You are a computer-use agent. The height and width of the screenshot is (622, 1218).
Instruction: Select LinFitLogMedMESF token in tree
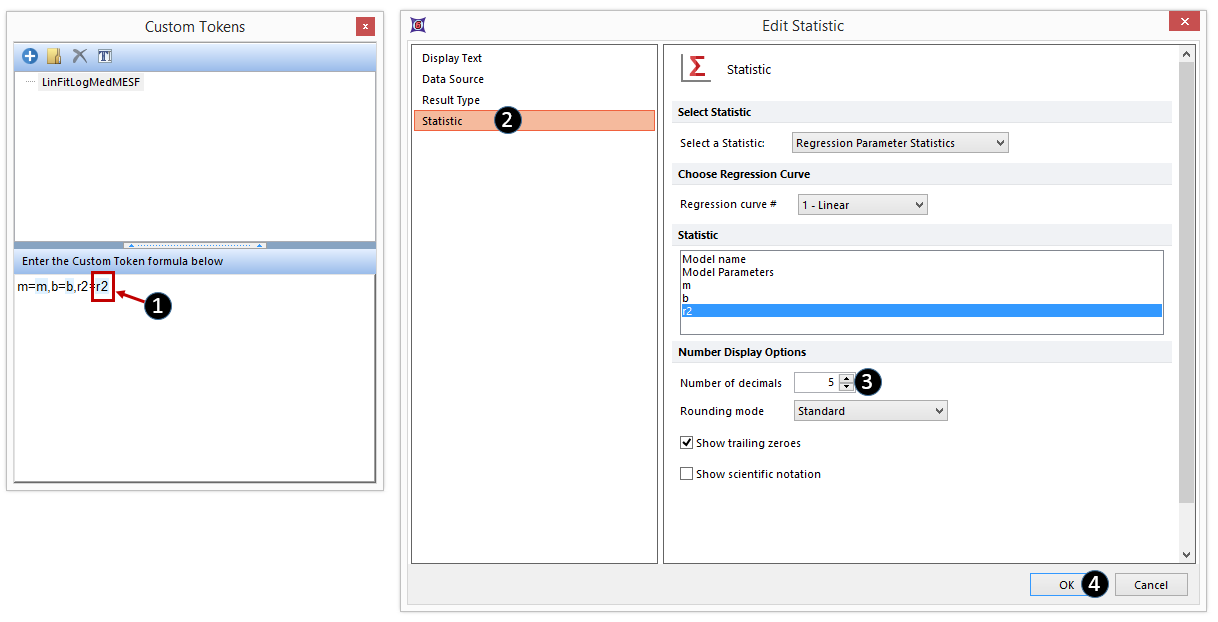[x=92, y=82]
